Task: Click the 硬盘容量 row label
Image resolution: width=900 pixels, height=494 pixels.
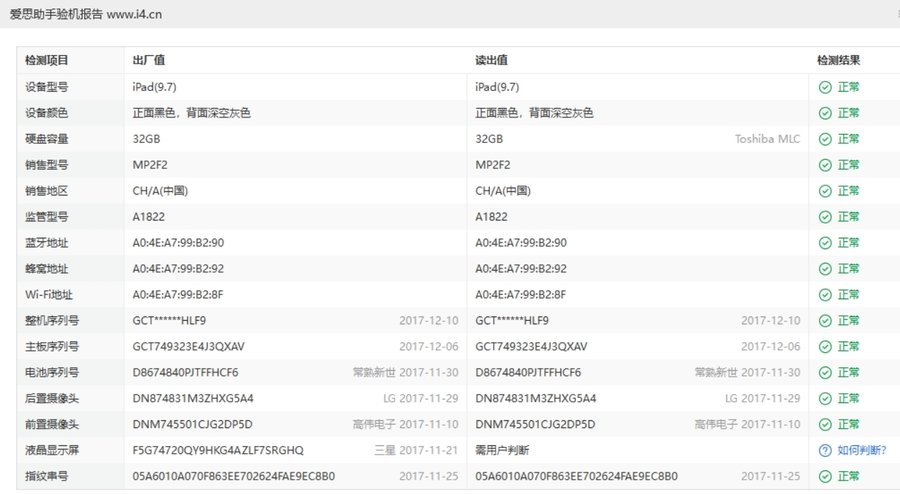Action: [x=46, y=139]
